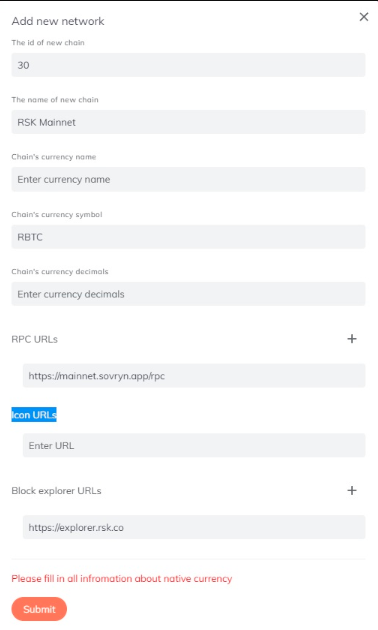Add another Block explorer URL with plus icon

tap(352, 490)
